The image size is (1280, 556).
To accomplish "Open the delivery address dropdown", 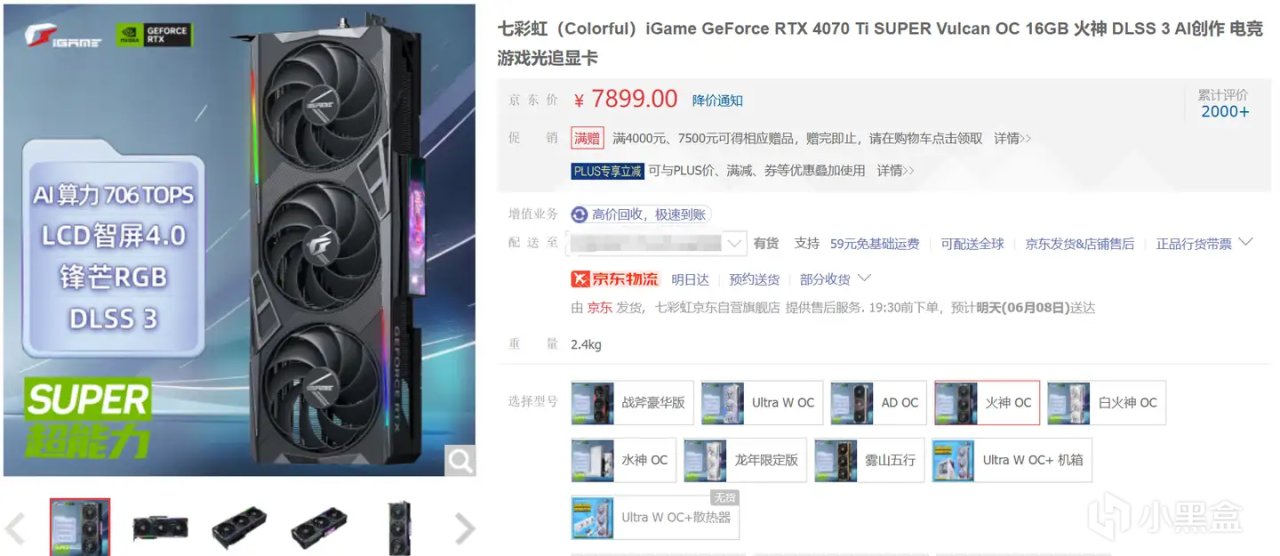I will tap(657, 243).
